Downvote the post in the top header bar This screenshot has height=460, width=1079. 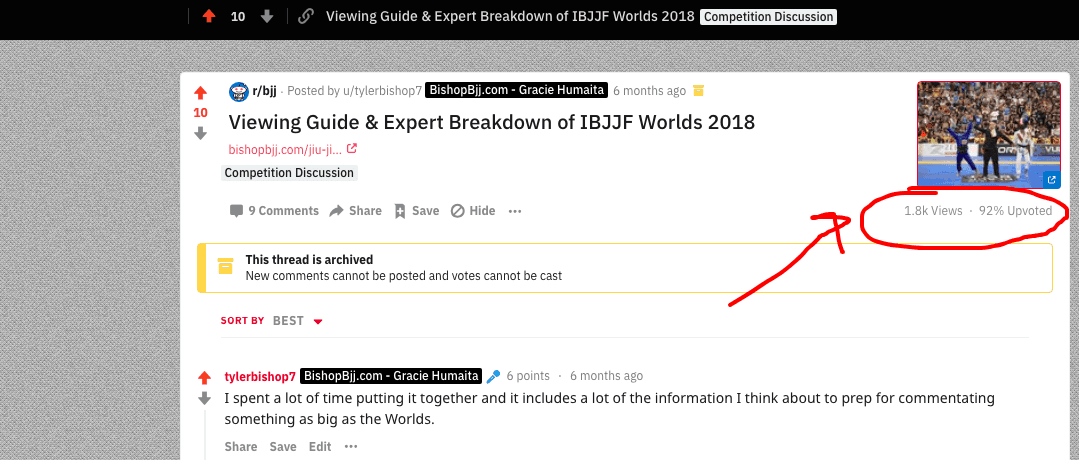267,16
